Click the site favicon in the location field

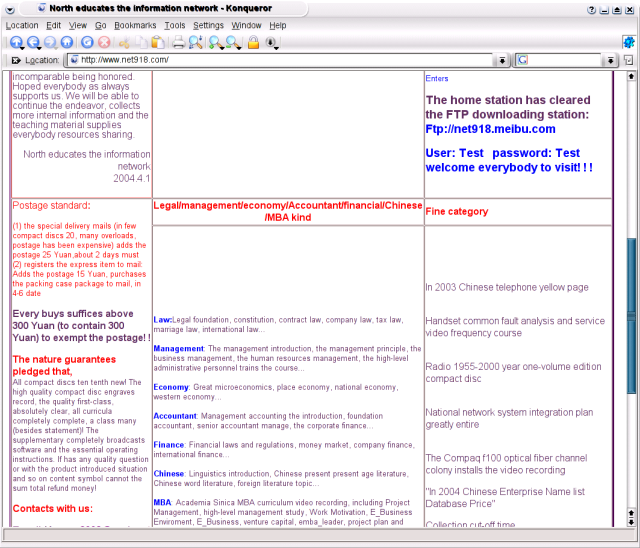point(74,60)
